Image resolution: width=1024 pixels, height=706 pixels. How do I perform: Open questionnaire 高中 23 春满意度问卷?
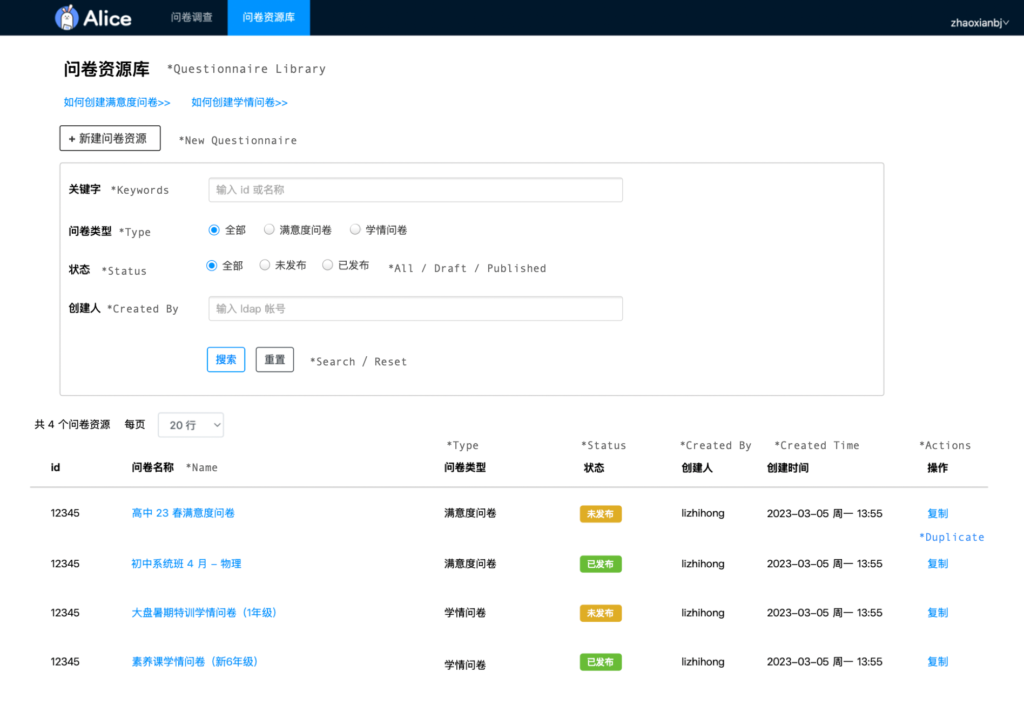click(x=183, y=513)
